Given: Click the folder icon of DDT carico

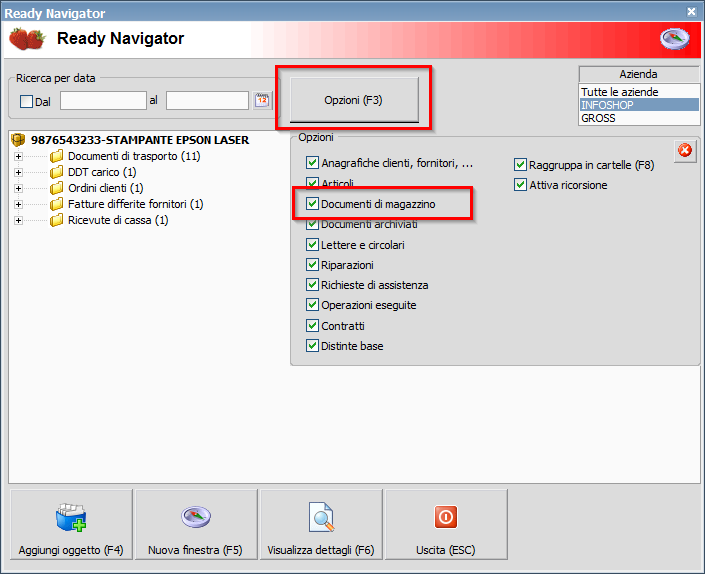Looking at the screenshot, I should 56,172.
